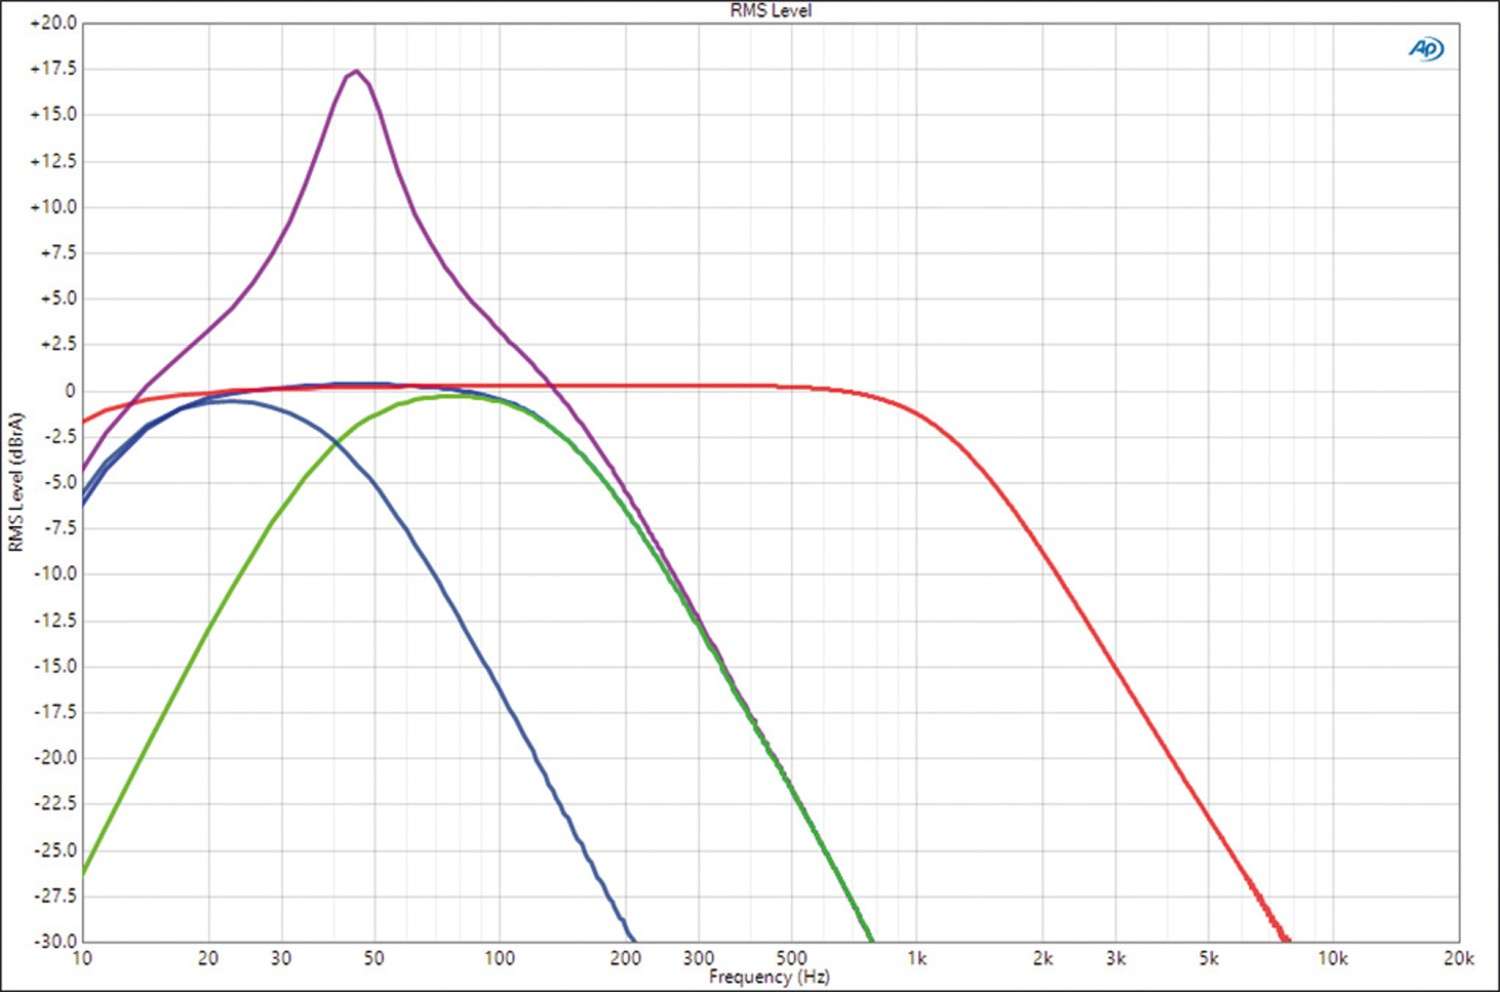Click the 10k frequency tick label
The image size is (1500, 992).
tap(1333, 958)
